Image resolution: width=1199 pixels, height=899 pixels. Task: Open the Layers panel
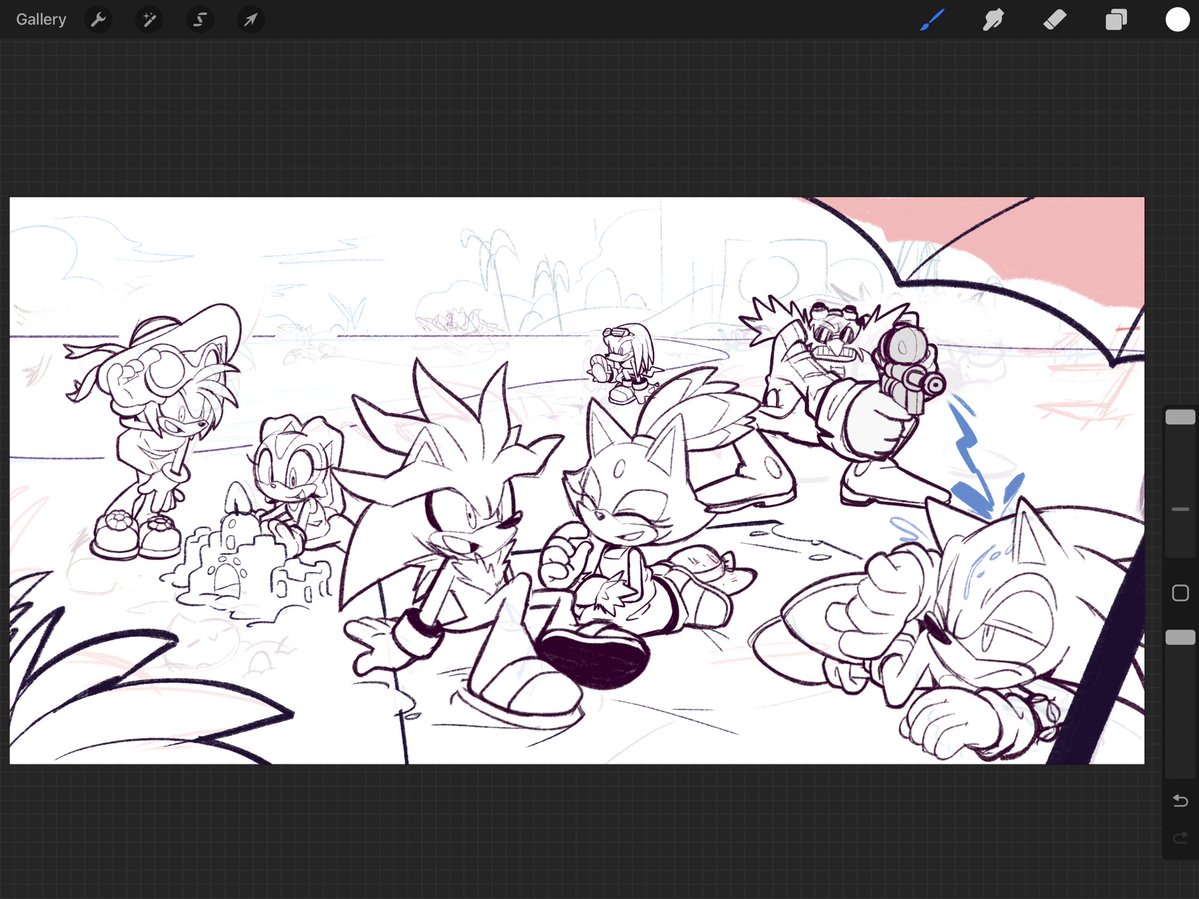pyautogui.click(x=1116, y=19)
